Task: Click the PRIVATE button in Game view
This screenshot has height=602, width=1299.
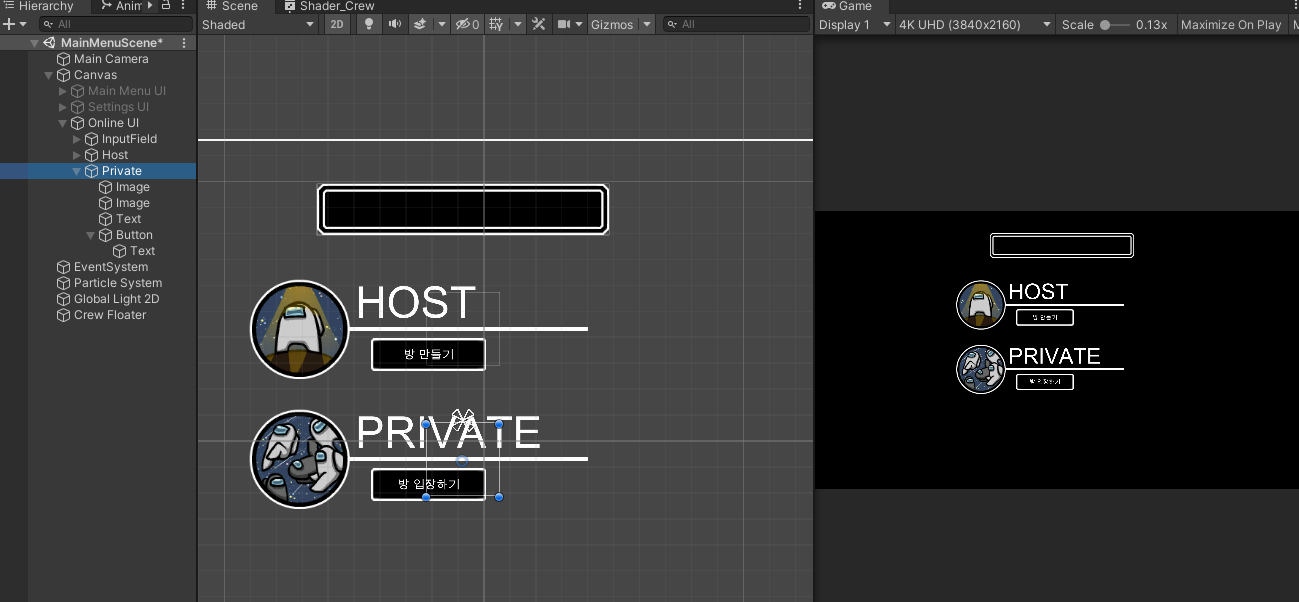Action: pyautogui.click(x=1044, y=381)
